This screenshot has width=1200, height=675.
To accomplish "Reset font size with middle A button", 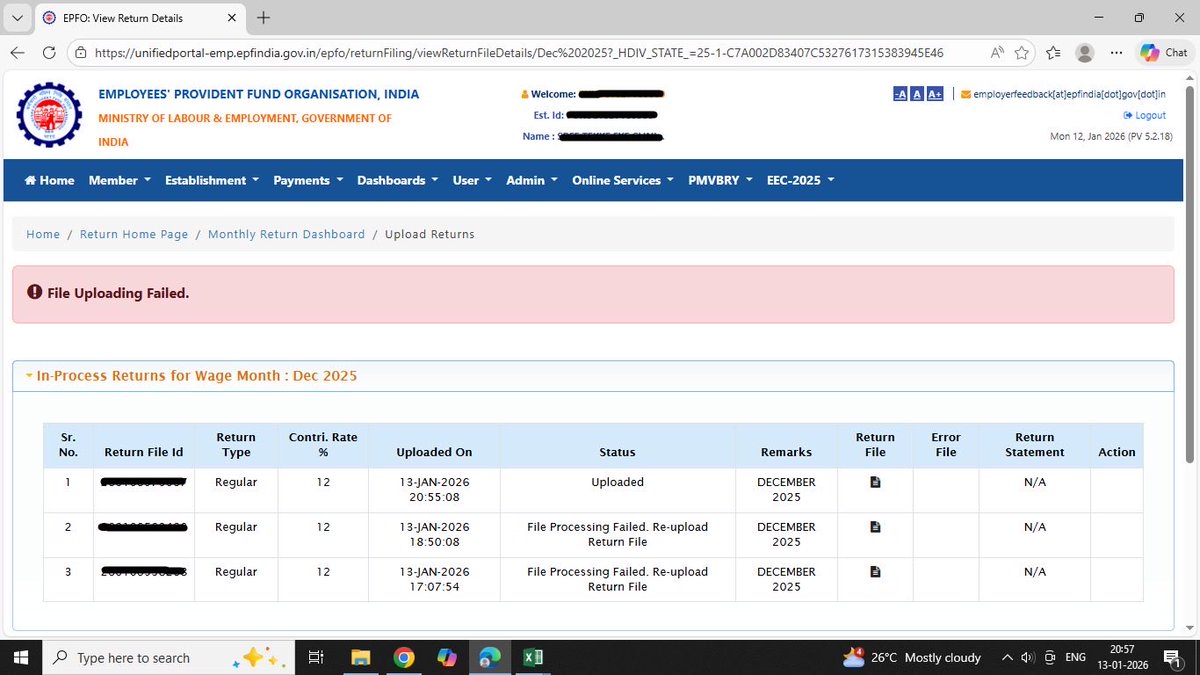I will point(917,94).
